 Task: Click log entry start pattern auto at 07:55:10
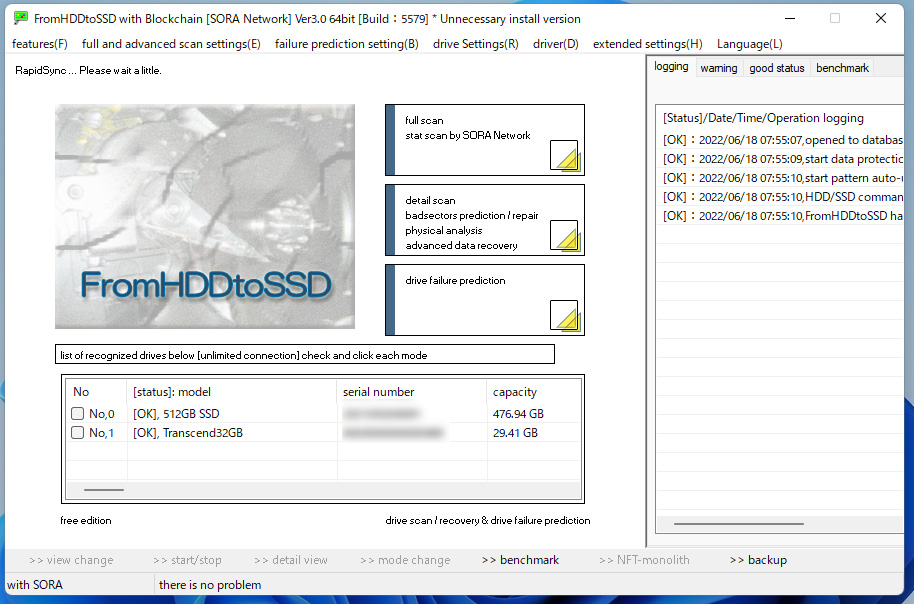click(x=782, y=178)
